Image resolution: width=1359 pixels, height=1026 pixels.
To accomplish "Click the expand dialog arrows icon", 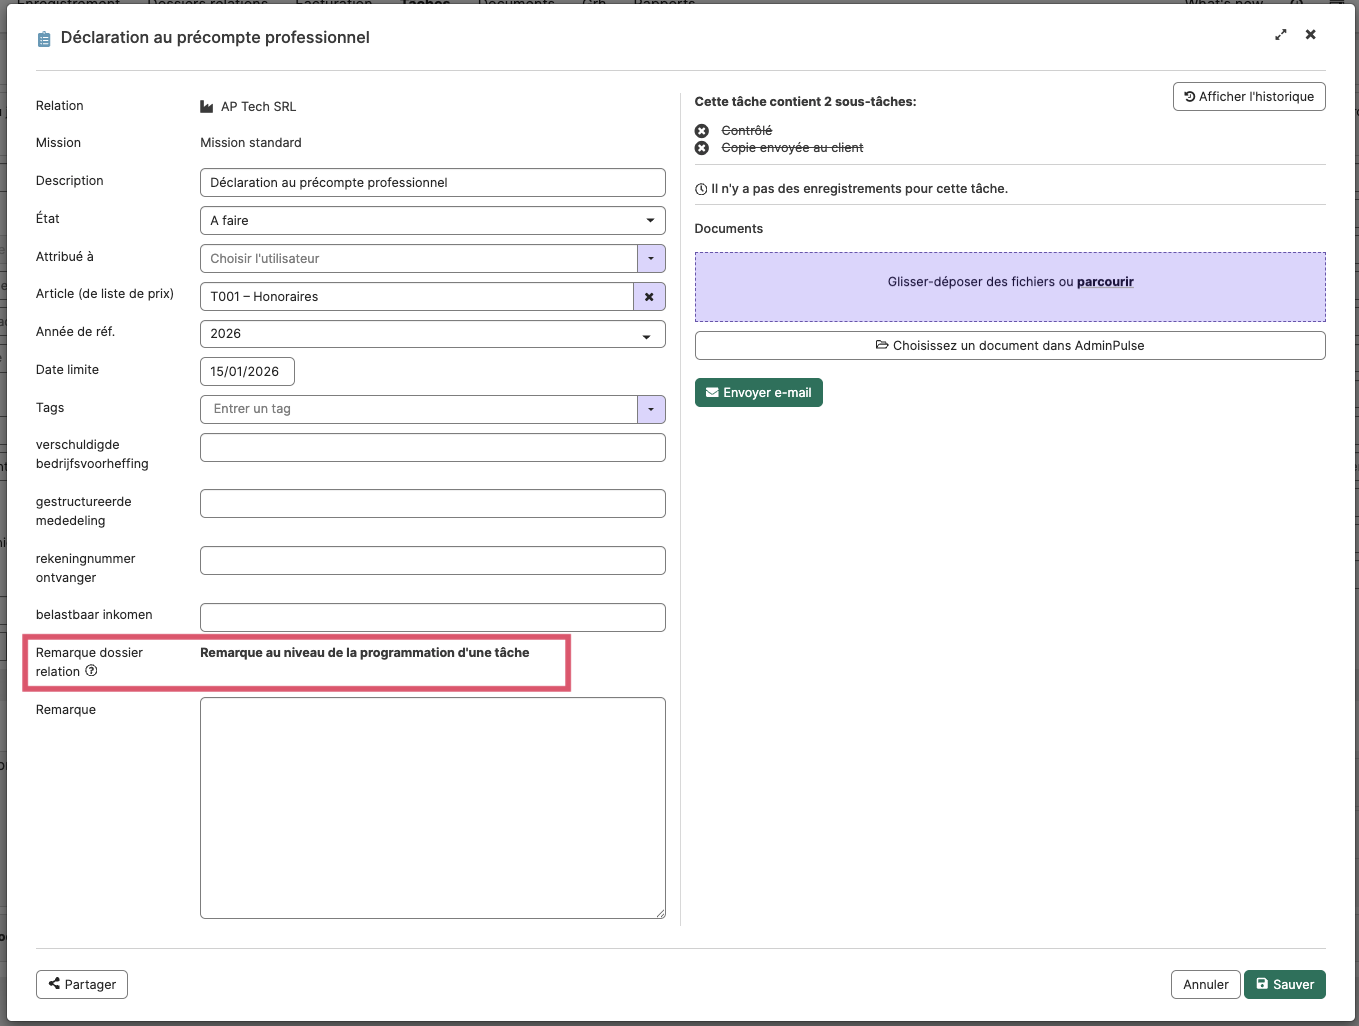I will 1281,35.
